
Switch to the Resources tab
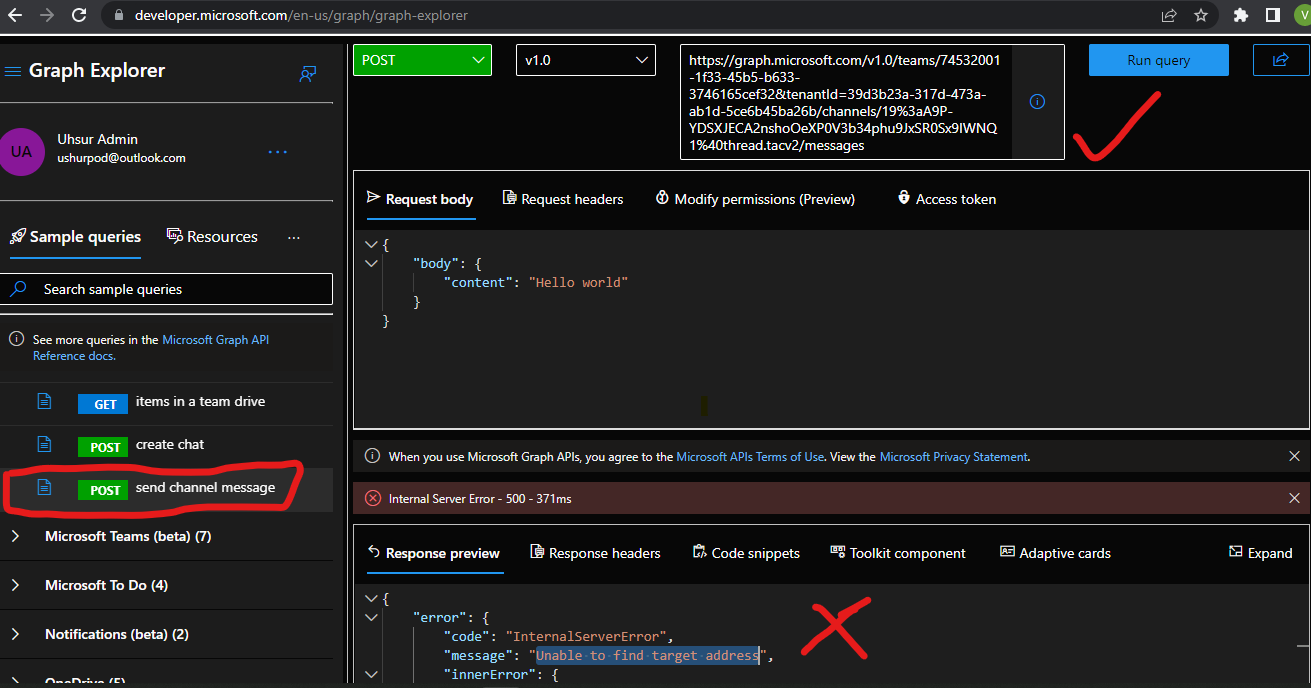tap(212, 237)
